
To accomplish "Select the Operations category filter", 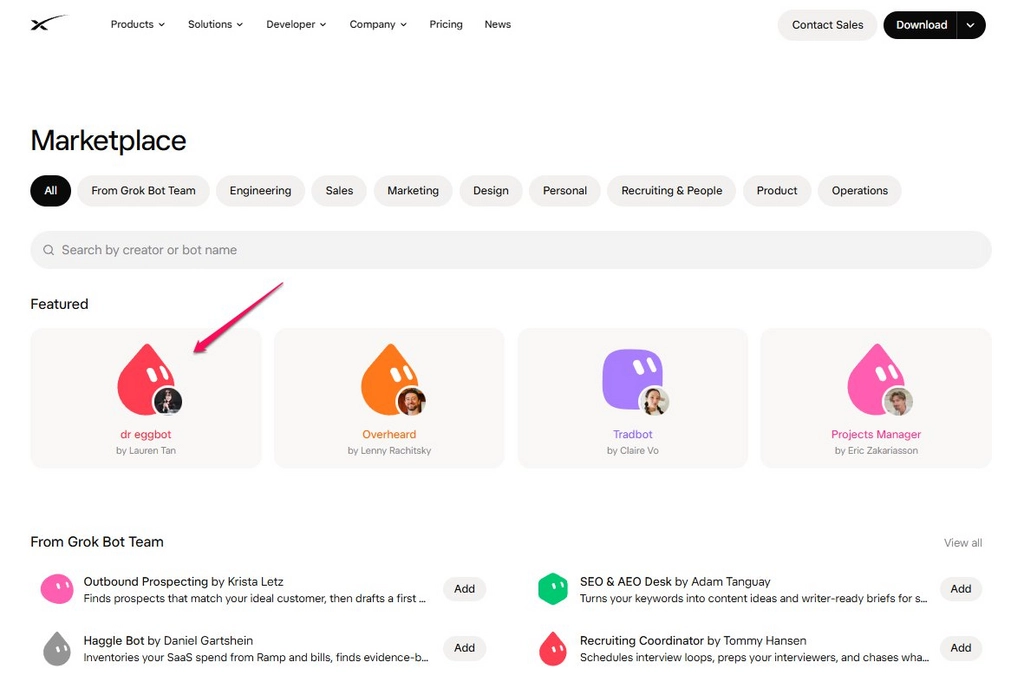I will tap(859, 191).
